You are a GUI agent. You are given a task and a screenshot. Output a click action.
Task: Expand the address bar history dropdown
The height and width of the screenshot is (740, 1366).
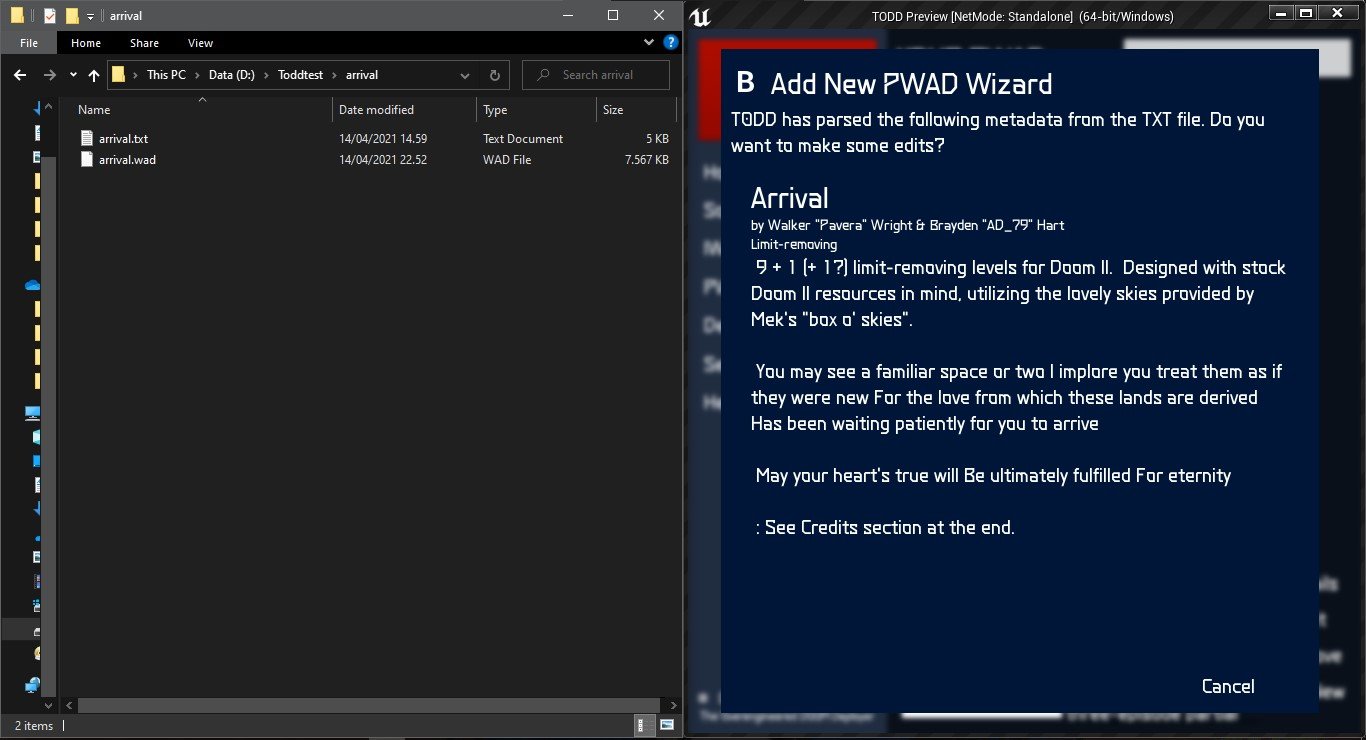tap(465, 75)
